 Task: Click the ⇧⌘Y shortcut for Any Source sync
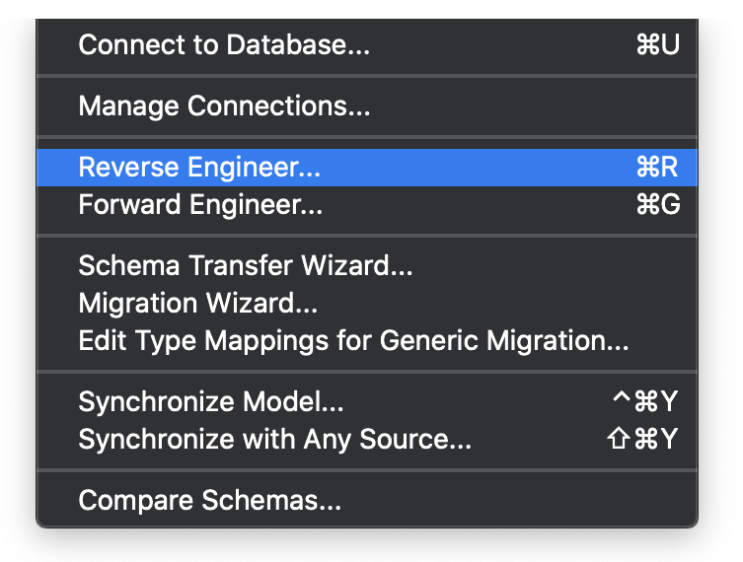pos(643,439)
